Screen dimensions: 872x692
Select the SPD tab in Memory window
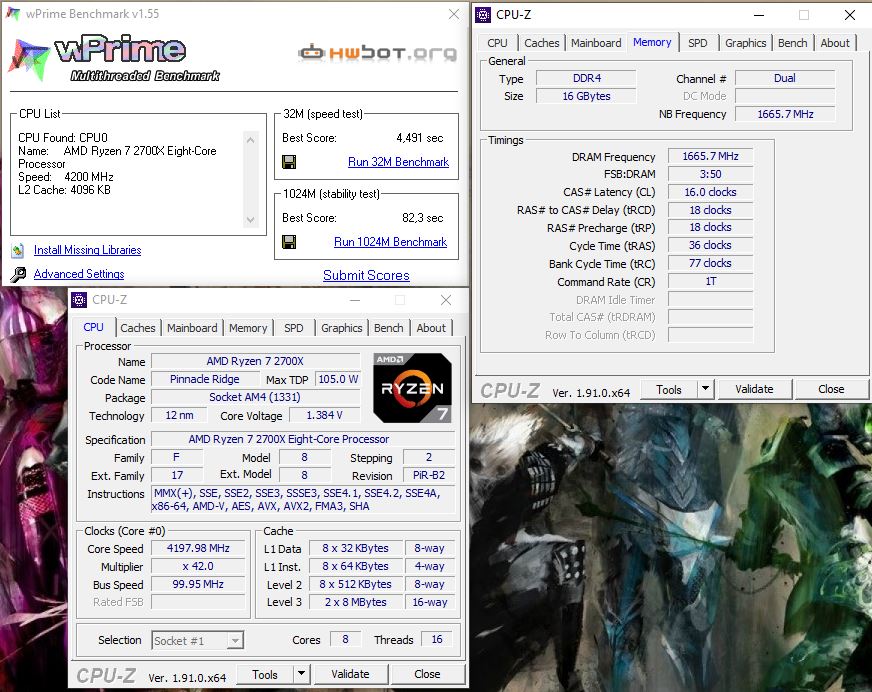point(697,43)
